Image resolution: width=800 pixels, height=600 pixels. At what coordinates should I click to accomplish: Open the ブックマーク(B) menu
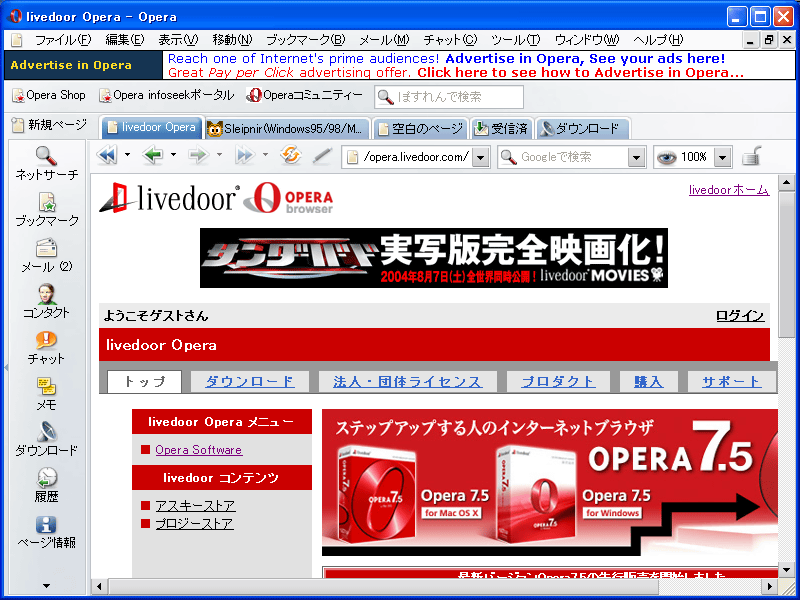click(x=306, y=40)
